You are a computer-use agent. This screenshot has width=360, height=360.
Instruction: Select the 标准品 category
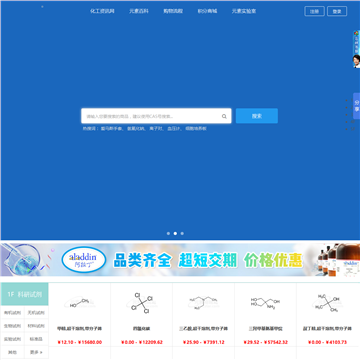click(x=36, y=339)
